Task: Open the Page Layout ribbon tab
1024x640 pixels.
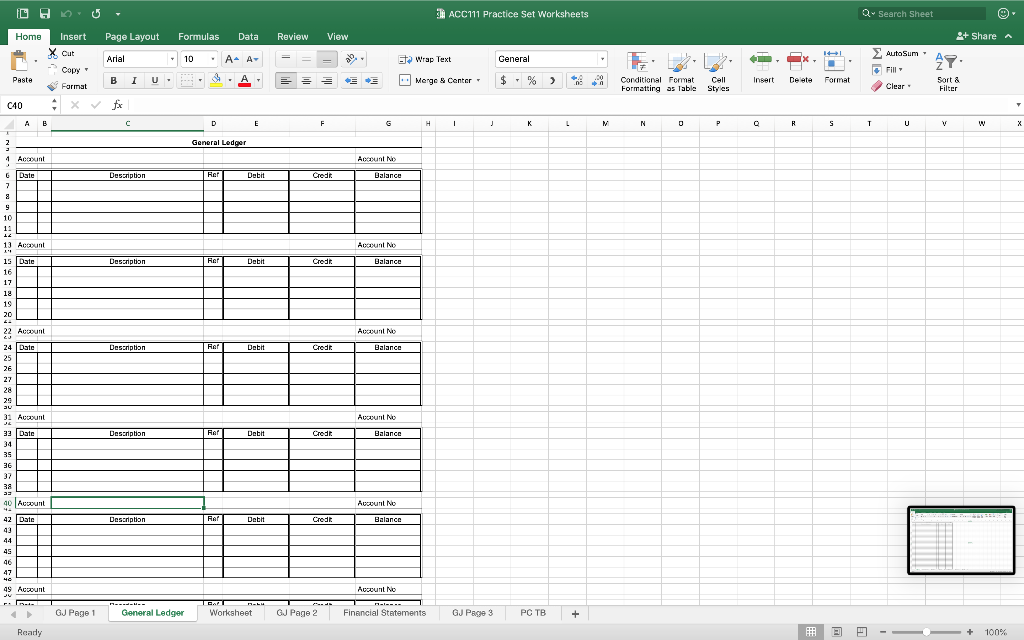Action: tap(132, 37)
